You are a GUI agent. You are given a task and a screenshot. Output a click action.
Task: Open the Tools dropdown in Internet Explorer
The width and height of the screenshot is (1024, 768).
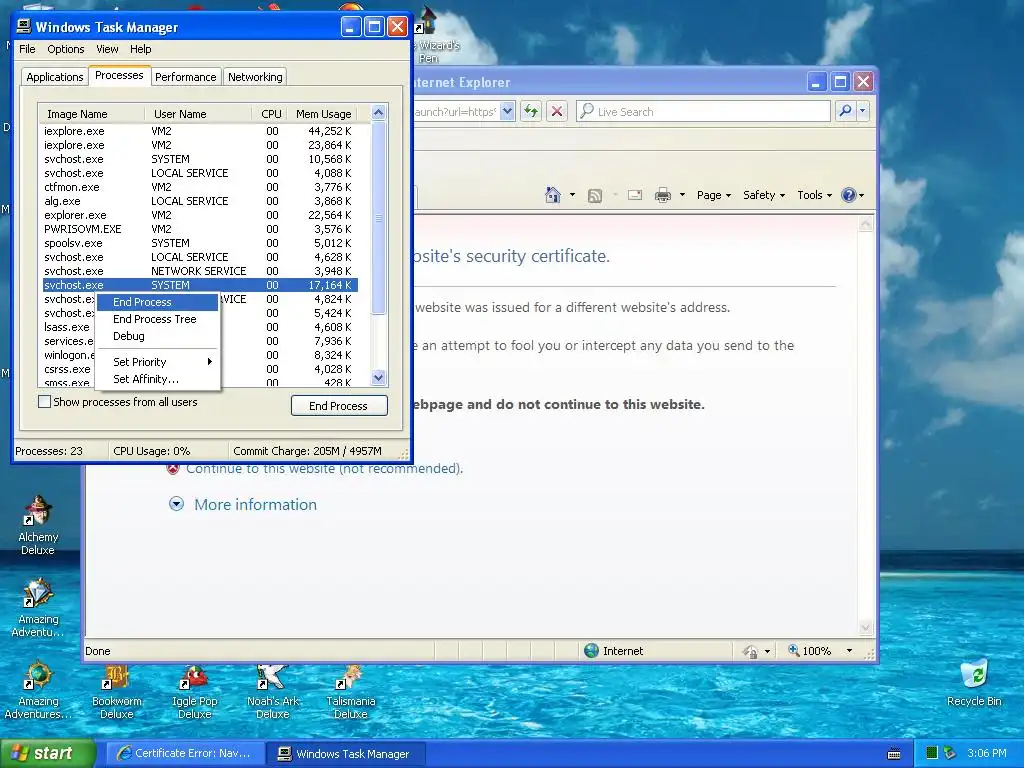[x=814, y=195]
